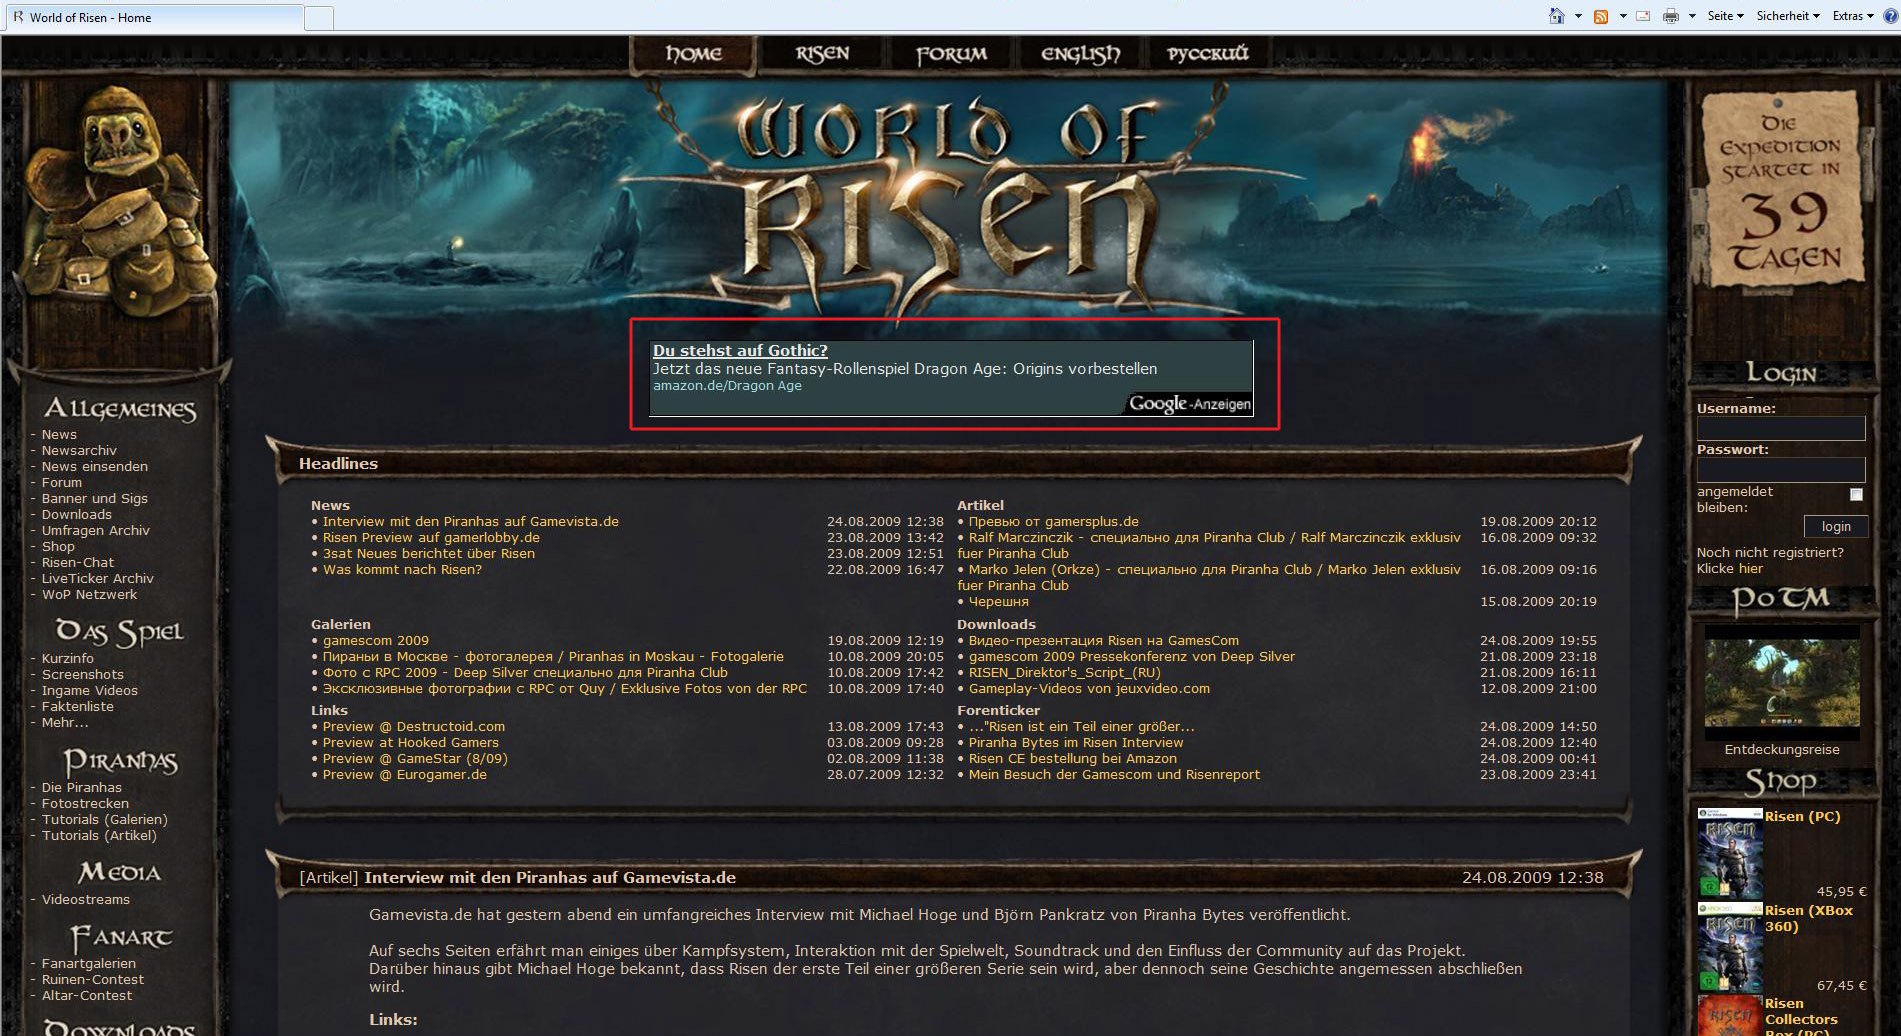Screen dimensions: 1901x1036
Task: Open 'Tutorials (Galerien)' sidebar link
Action: pyautogui.click(x=105, y=820)
